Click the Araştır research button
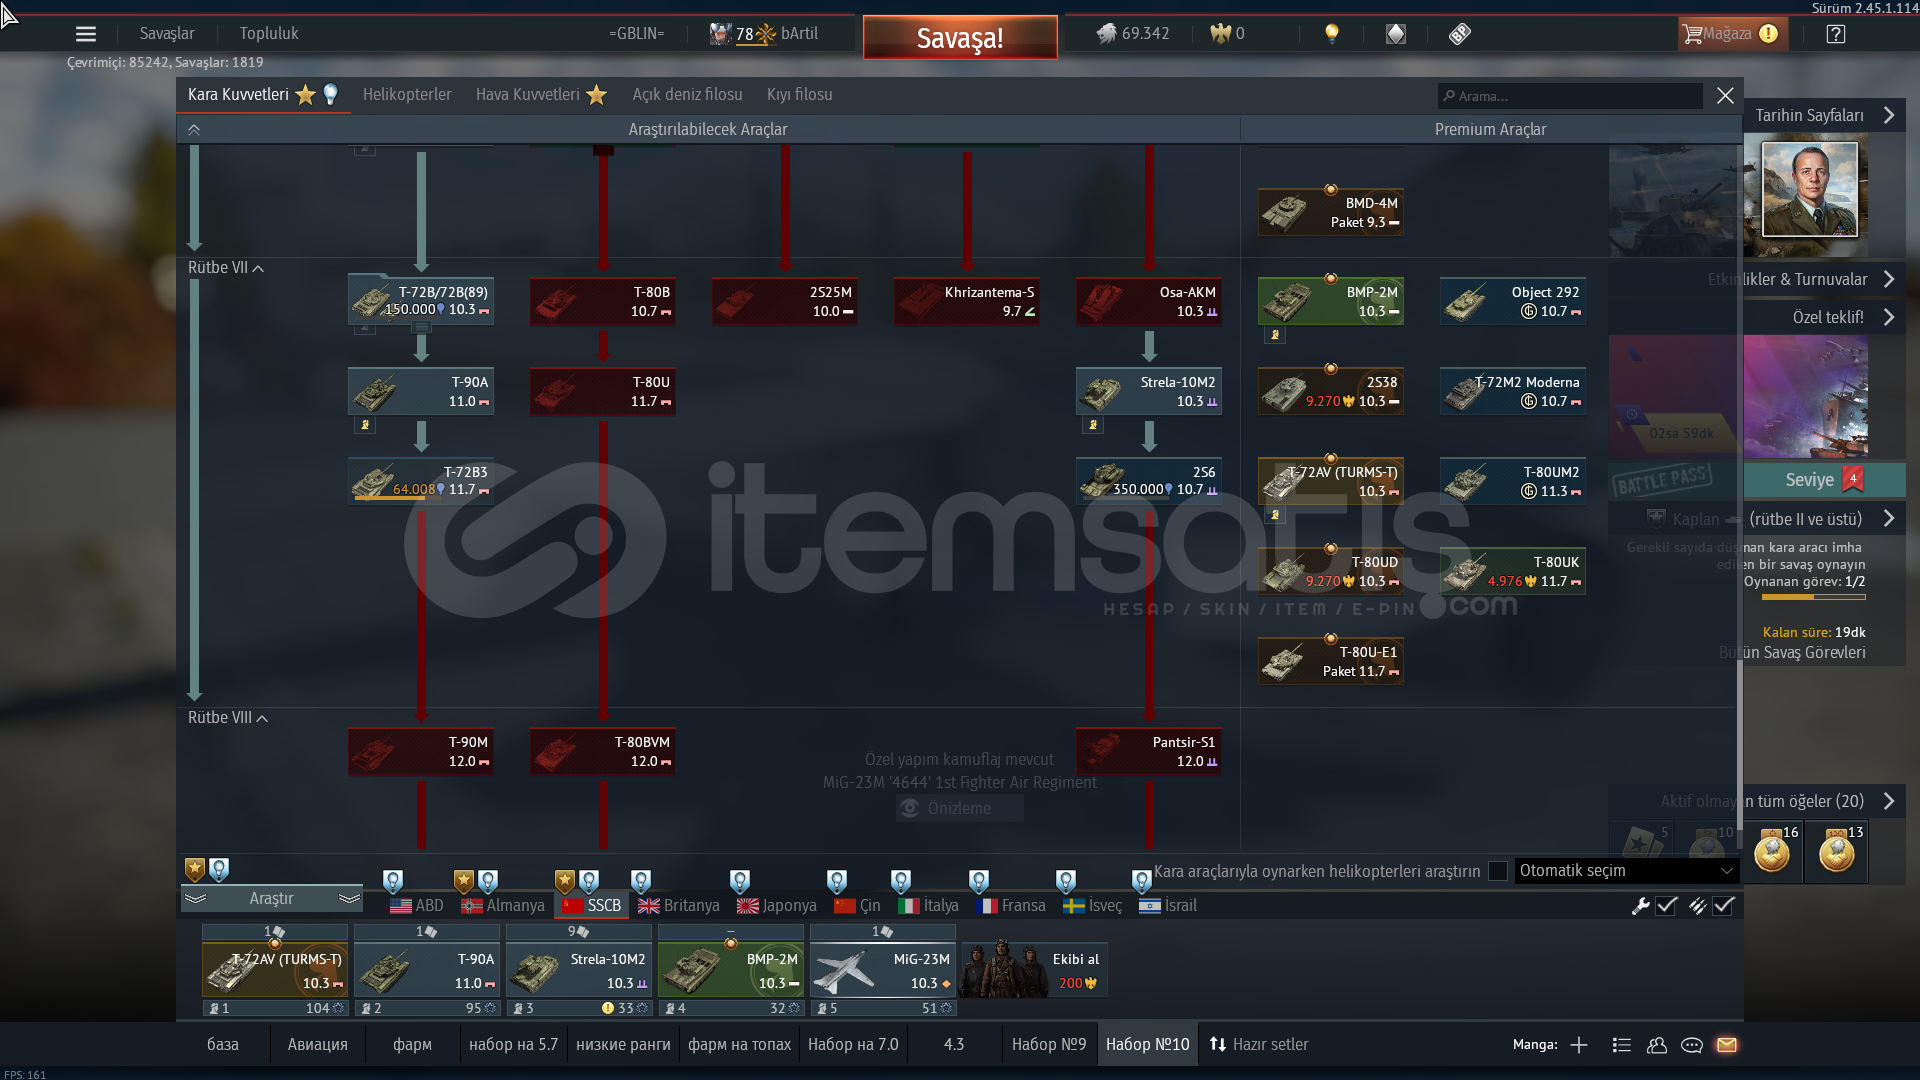 271,899
